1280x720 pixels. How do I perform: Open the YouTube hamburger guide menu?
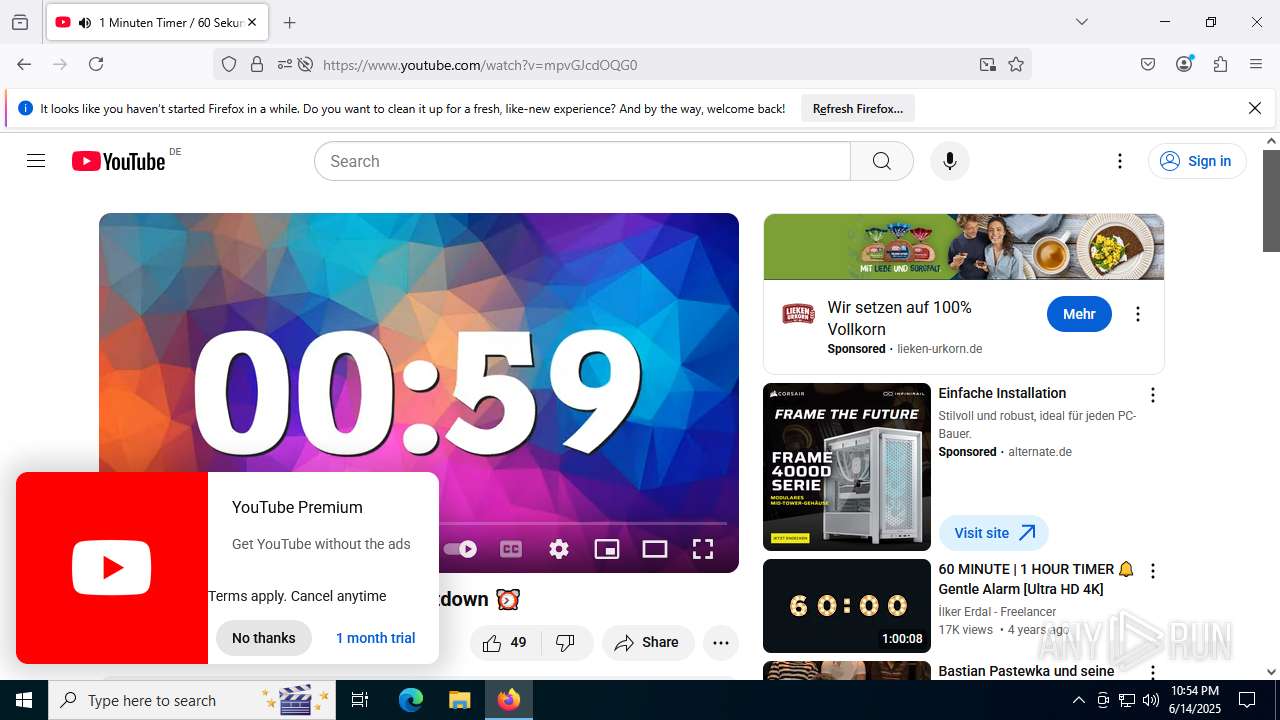(36, 161)
